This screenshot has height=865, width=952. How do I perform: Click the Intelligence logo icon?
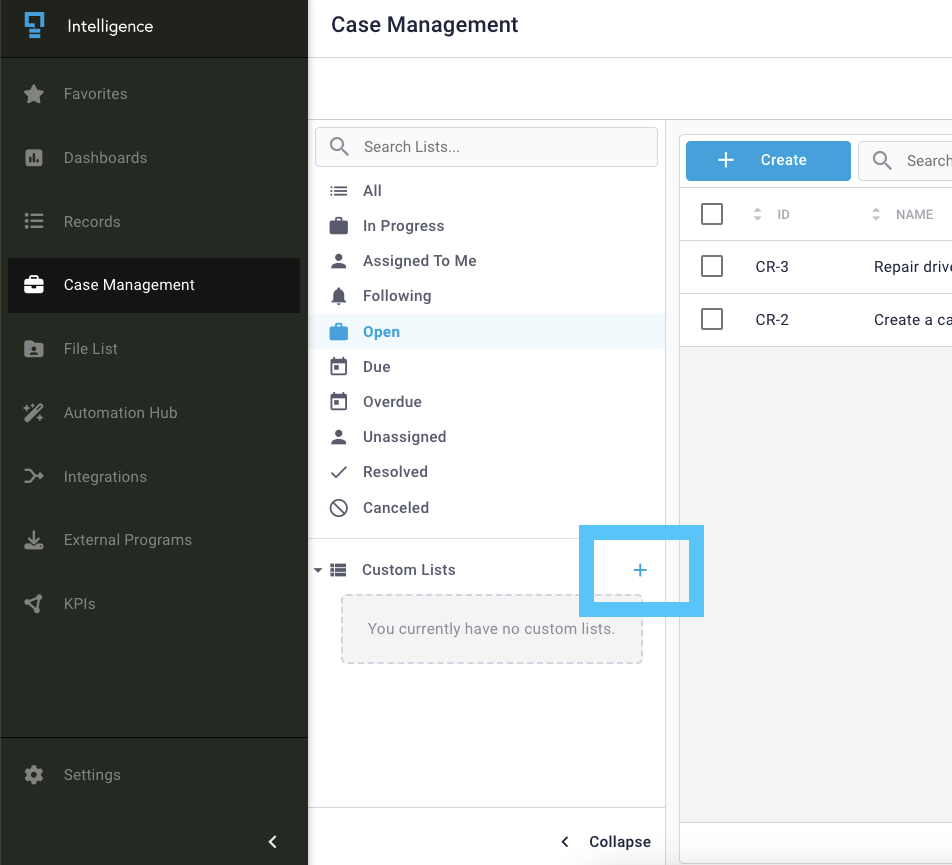[34, 25]
